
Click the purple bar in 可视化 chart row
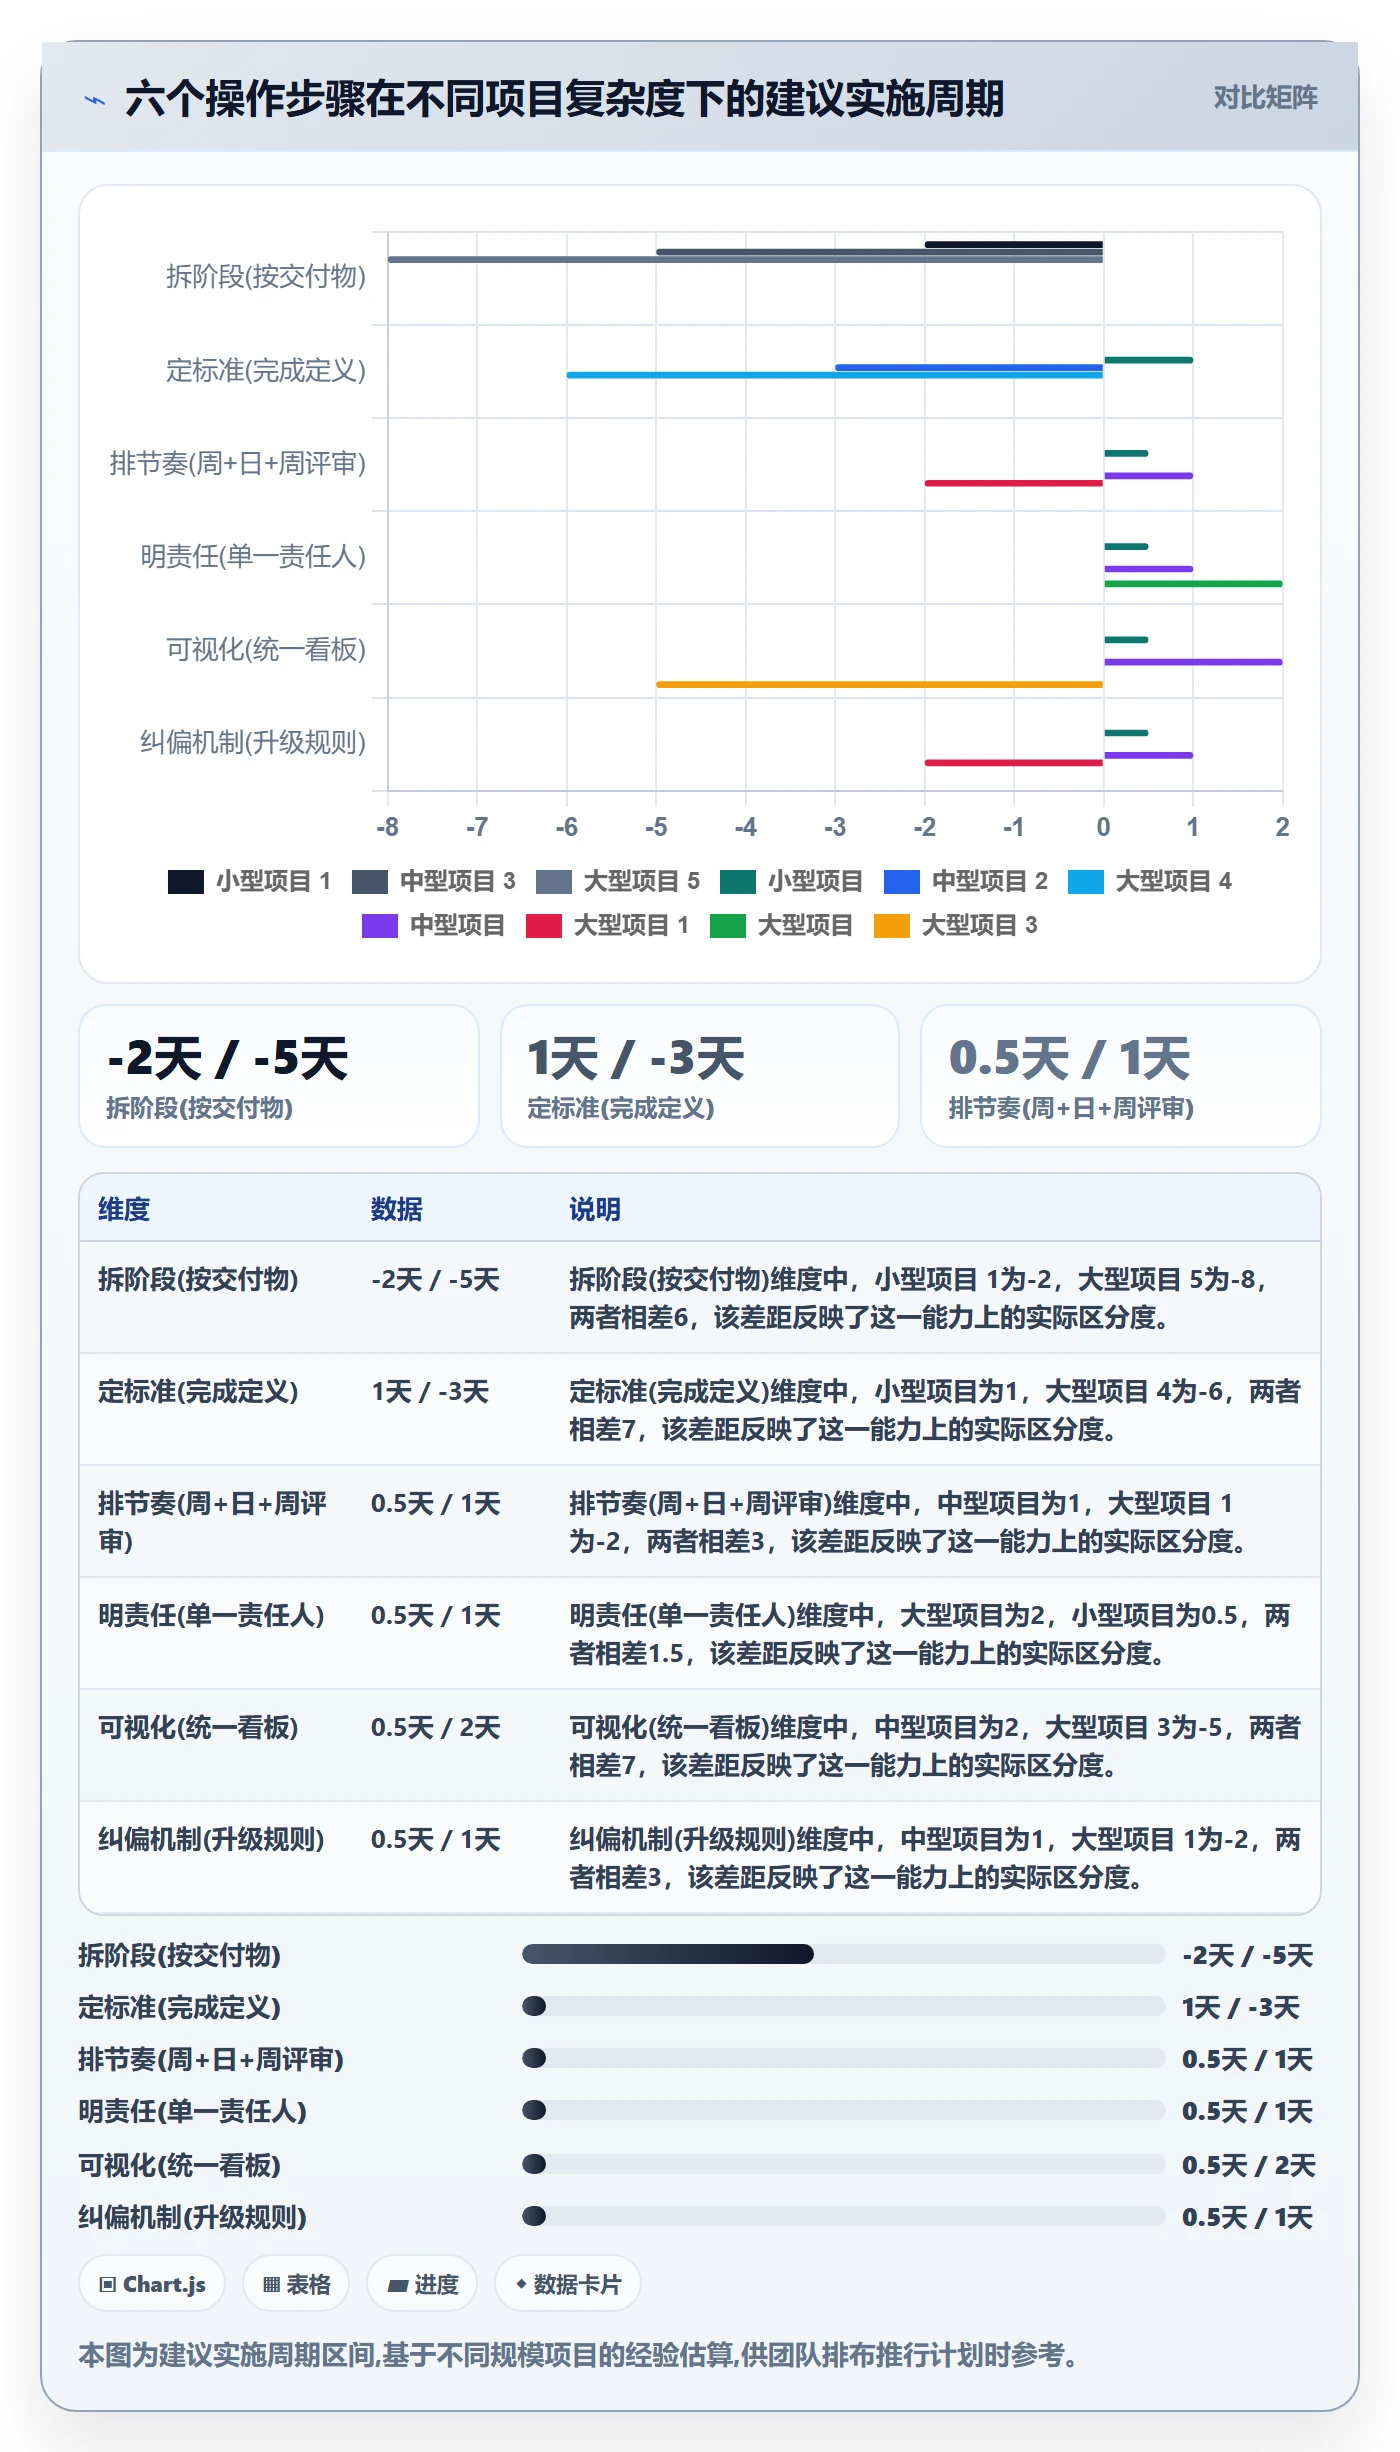click(1193, 662)
